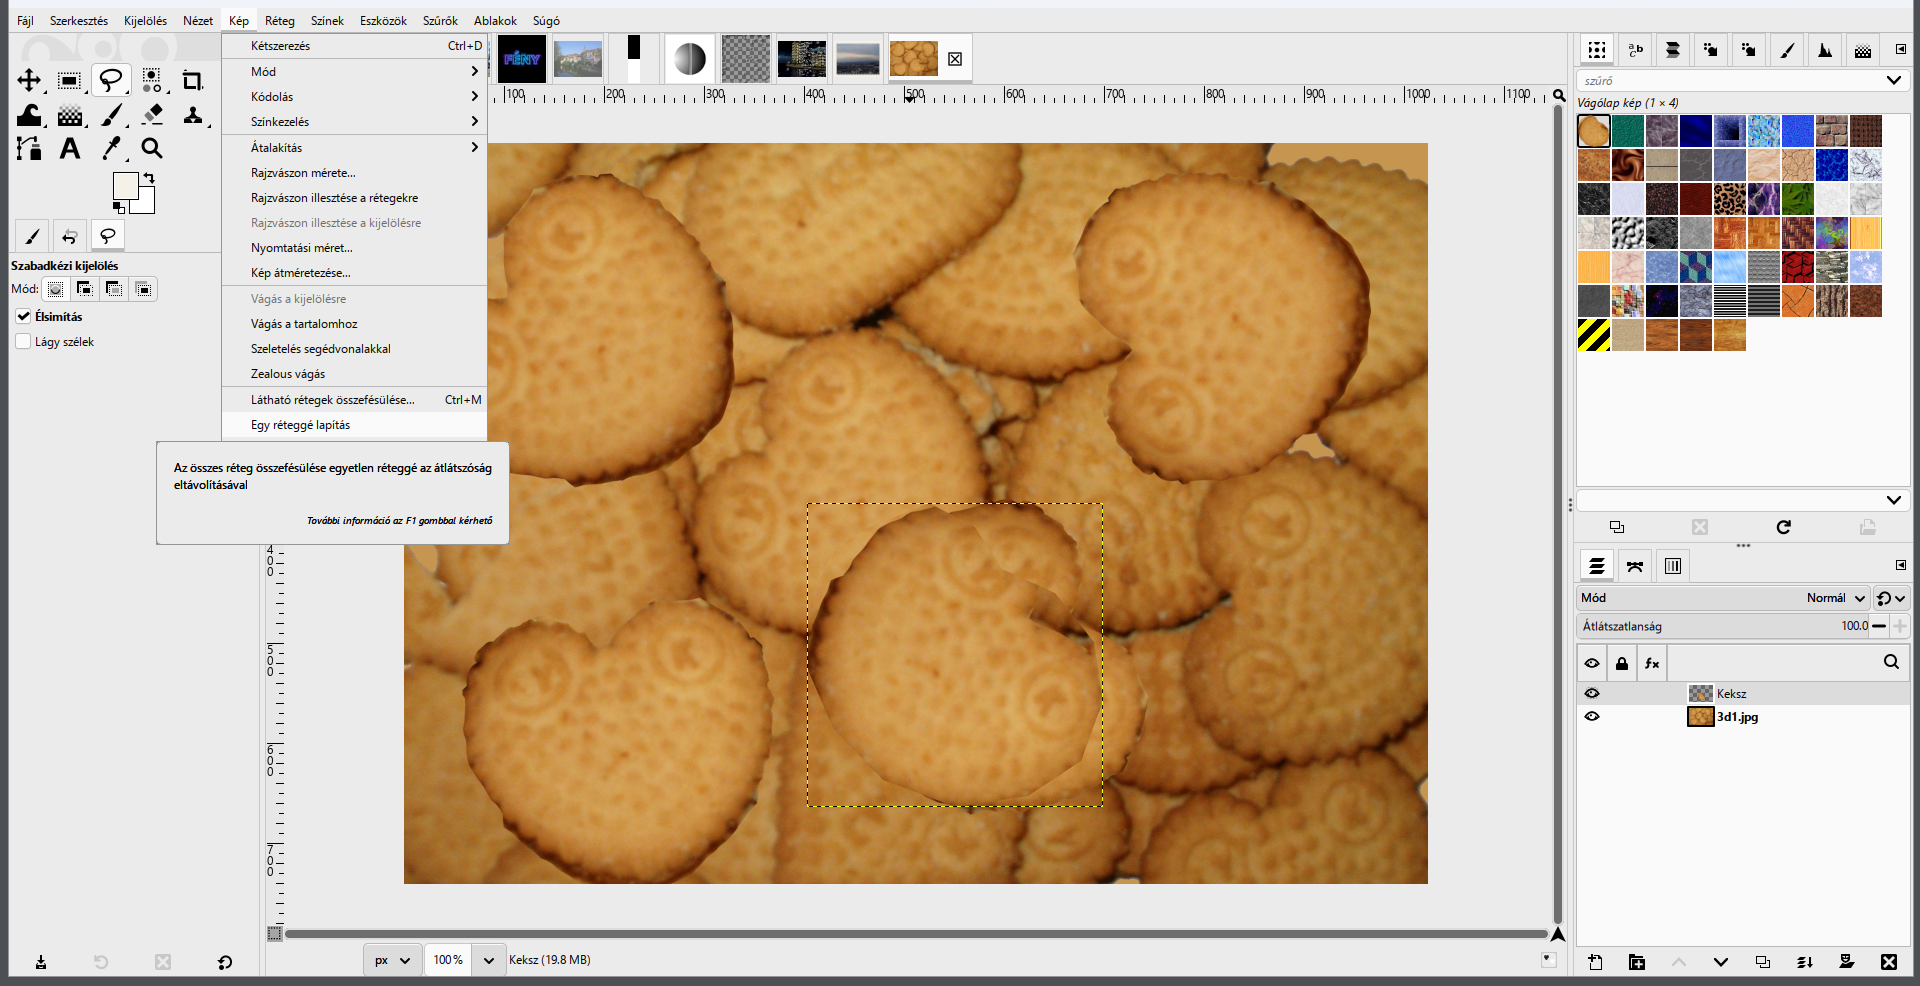Viewport: 1920px width, 986px height.
Task: Close the current image tab
Action: click(955, 59)
